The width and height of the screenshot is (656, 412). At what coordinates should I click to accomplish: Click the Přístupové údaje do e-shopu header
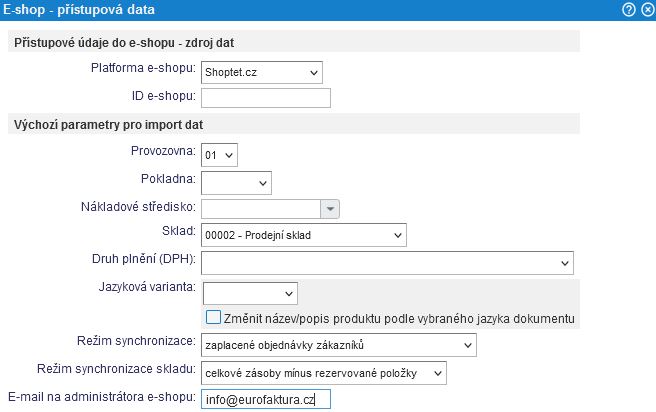click(x=294, y=42)
